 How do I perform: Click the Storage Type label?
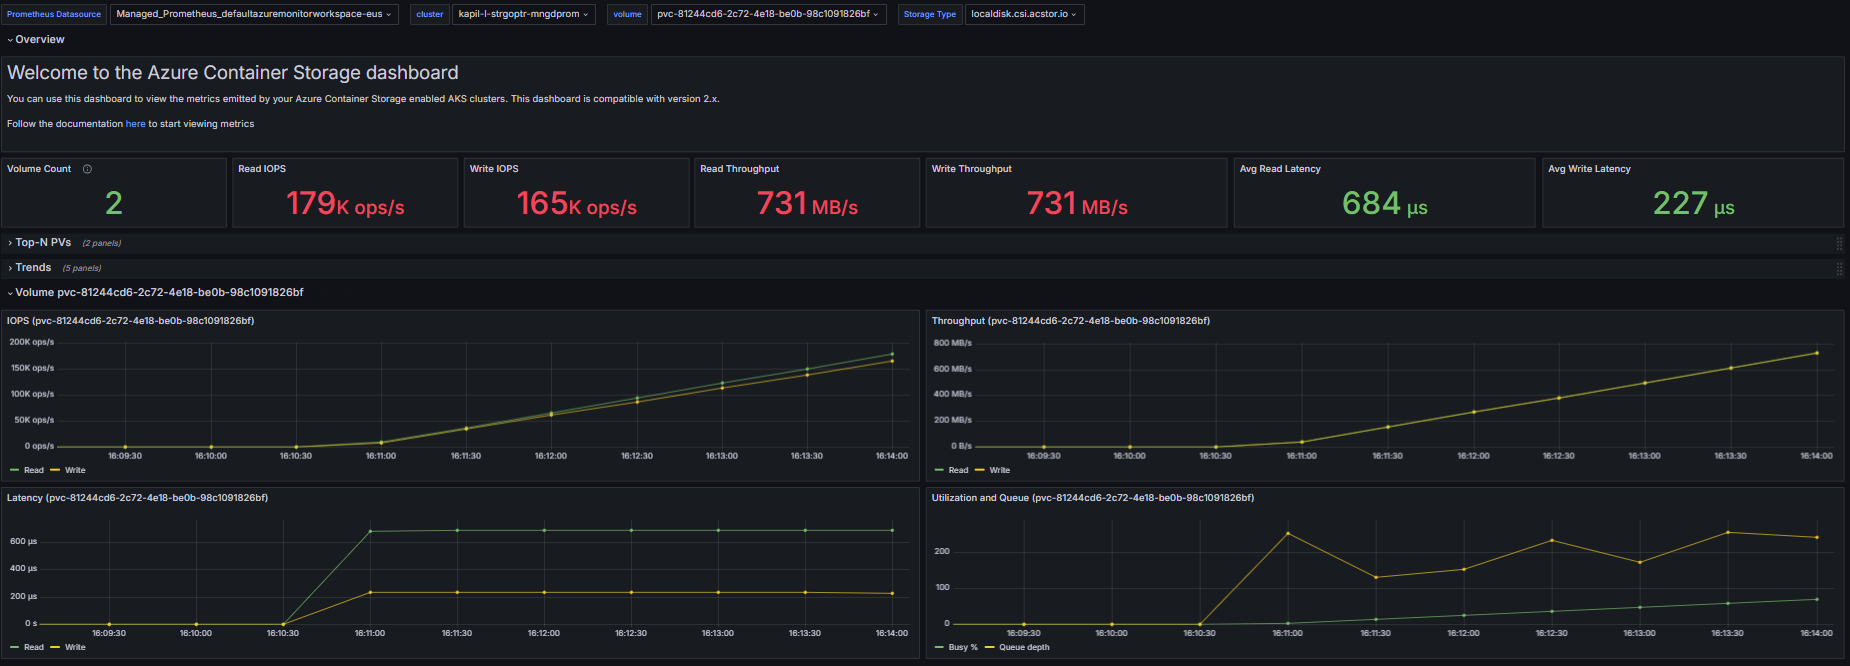[930, 14]
